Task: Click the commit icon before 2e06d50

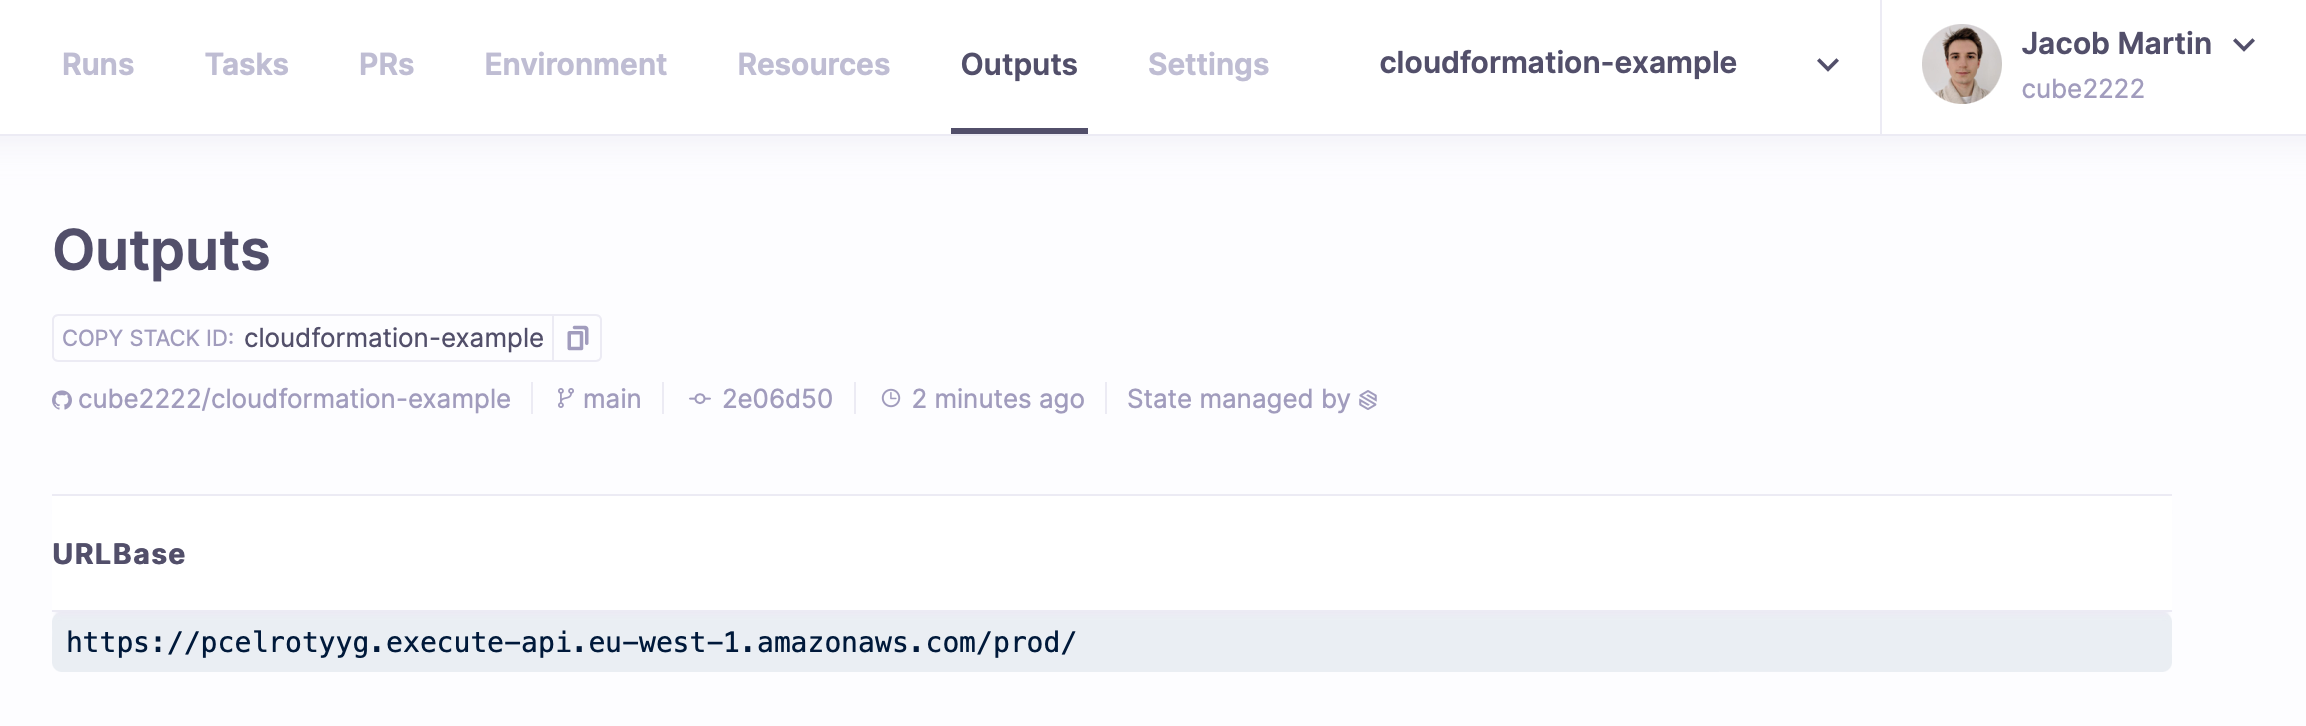Action: 698,398
